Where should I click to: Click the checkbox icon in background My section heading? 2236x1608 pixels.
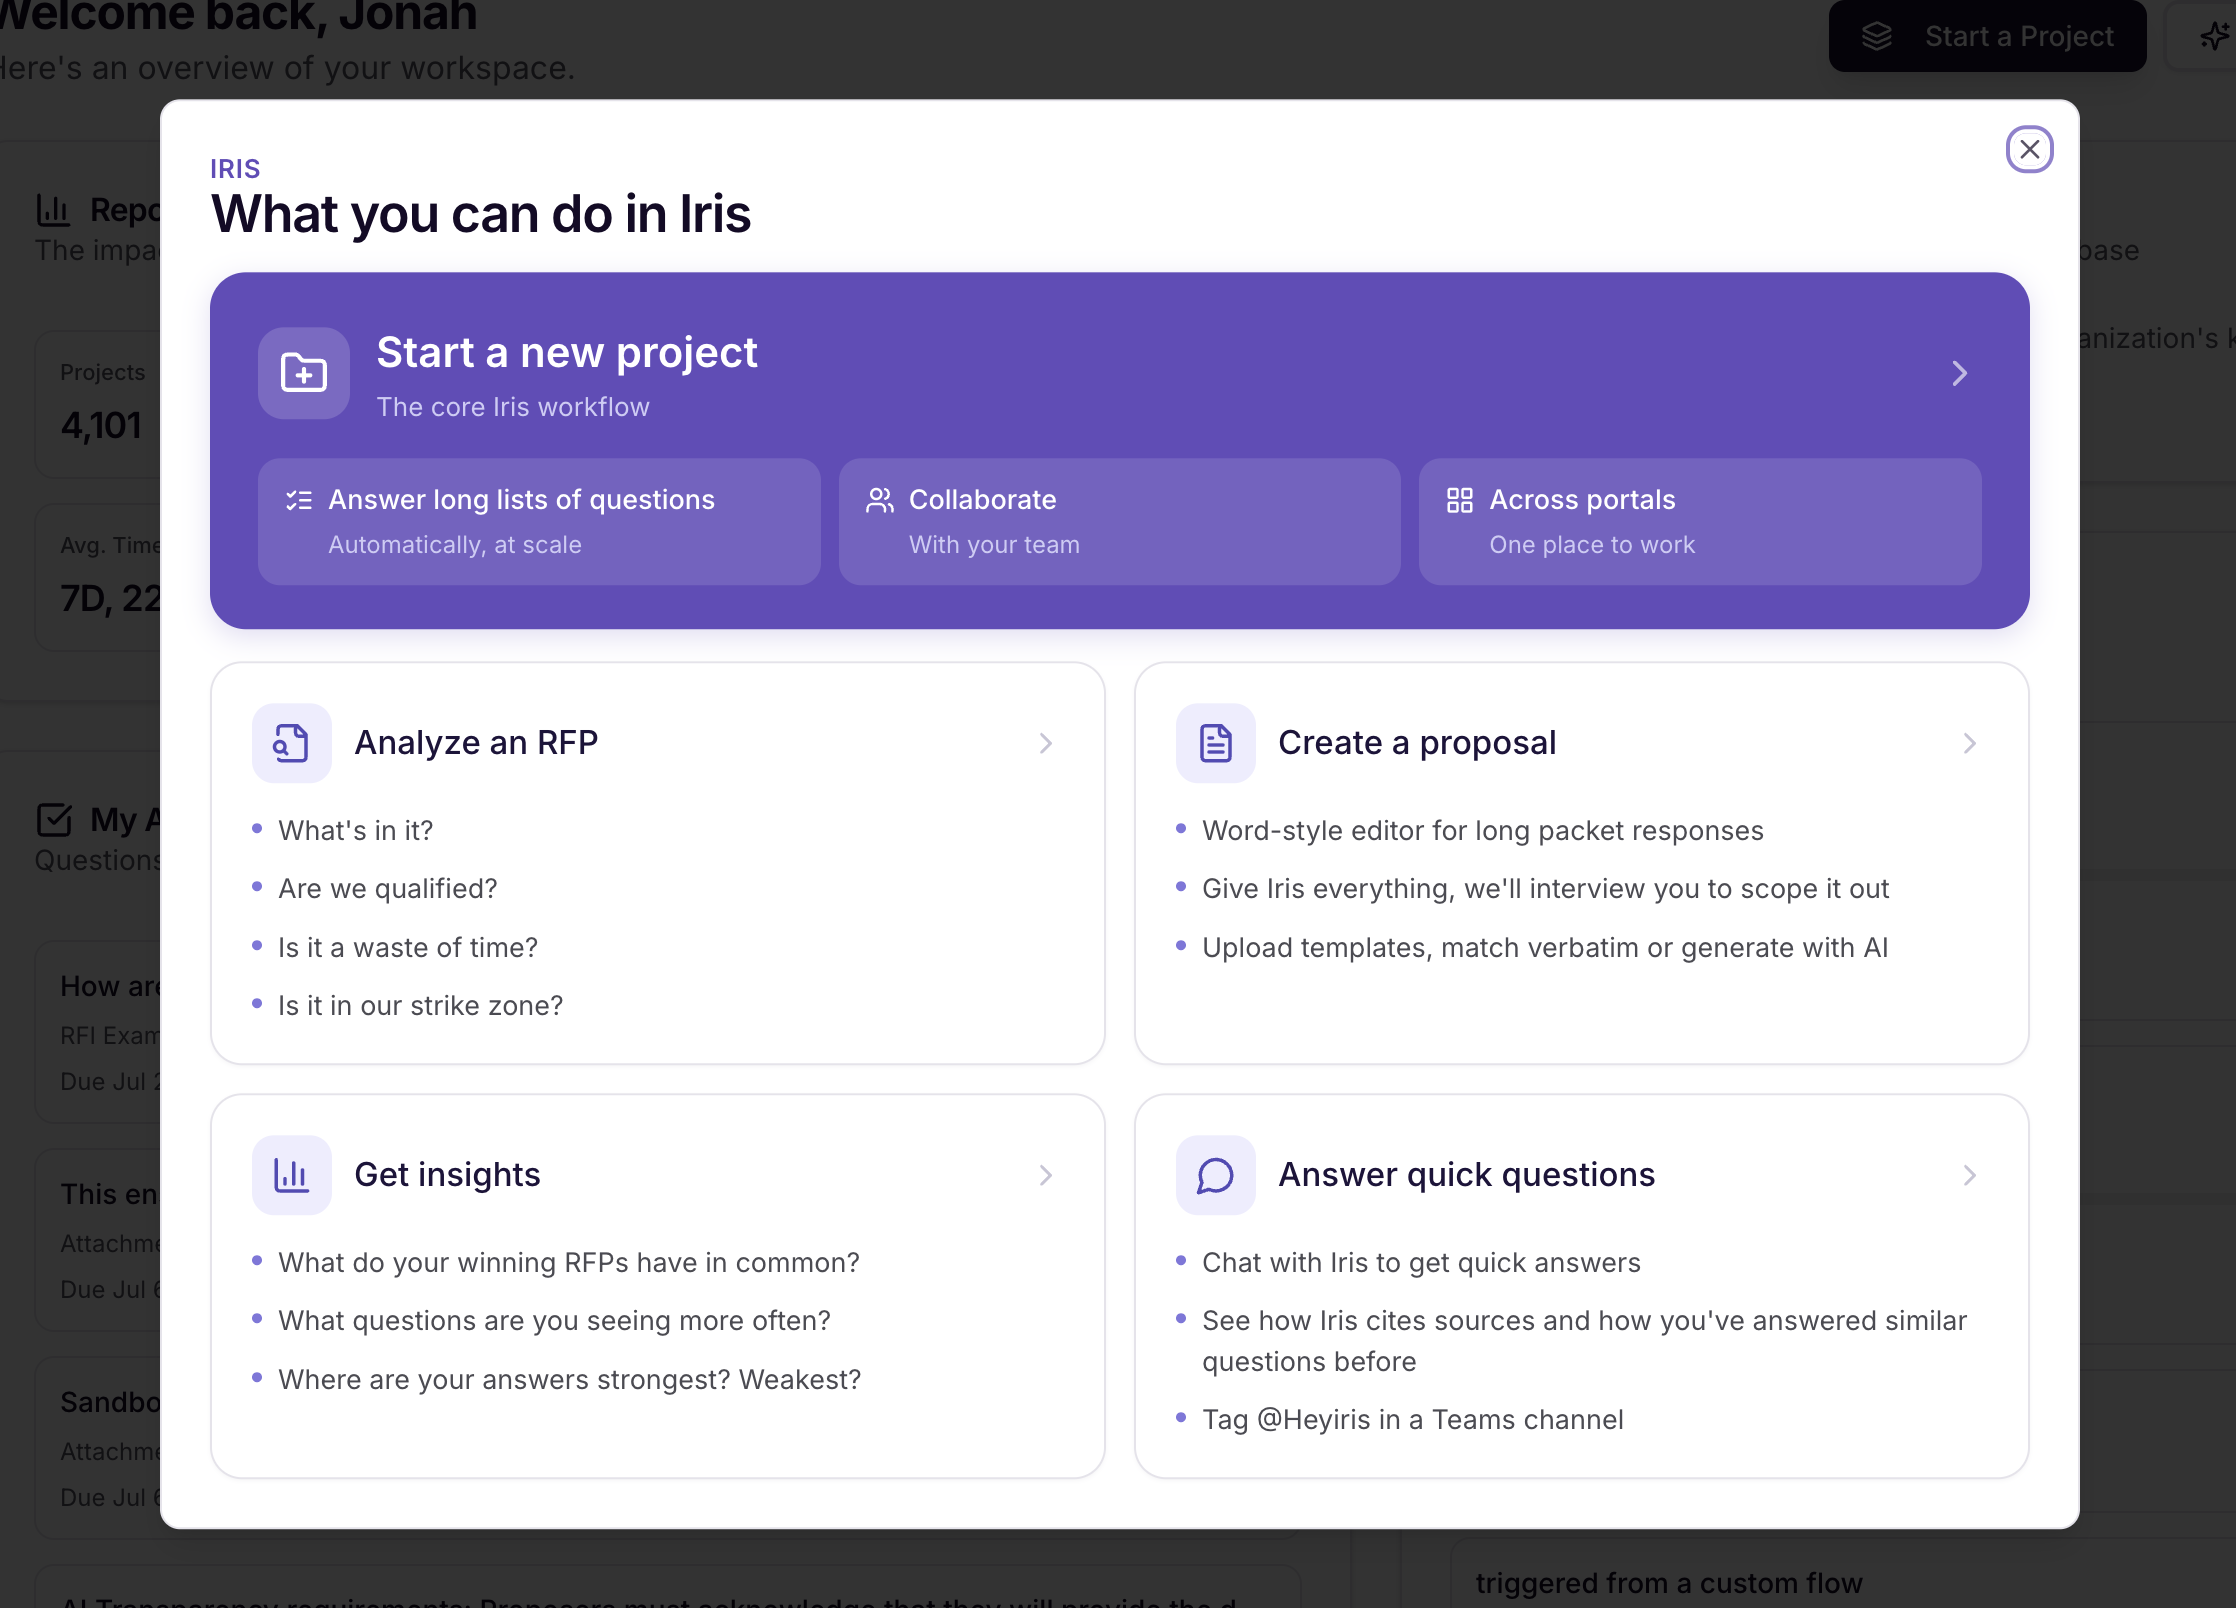(54, 819)
